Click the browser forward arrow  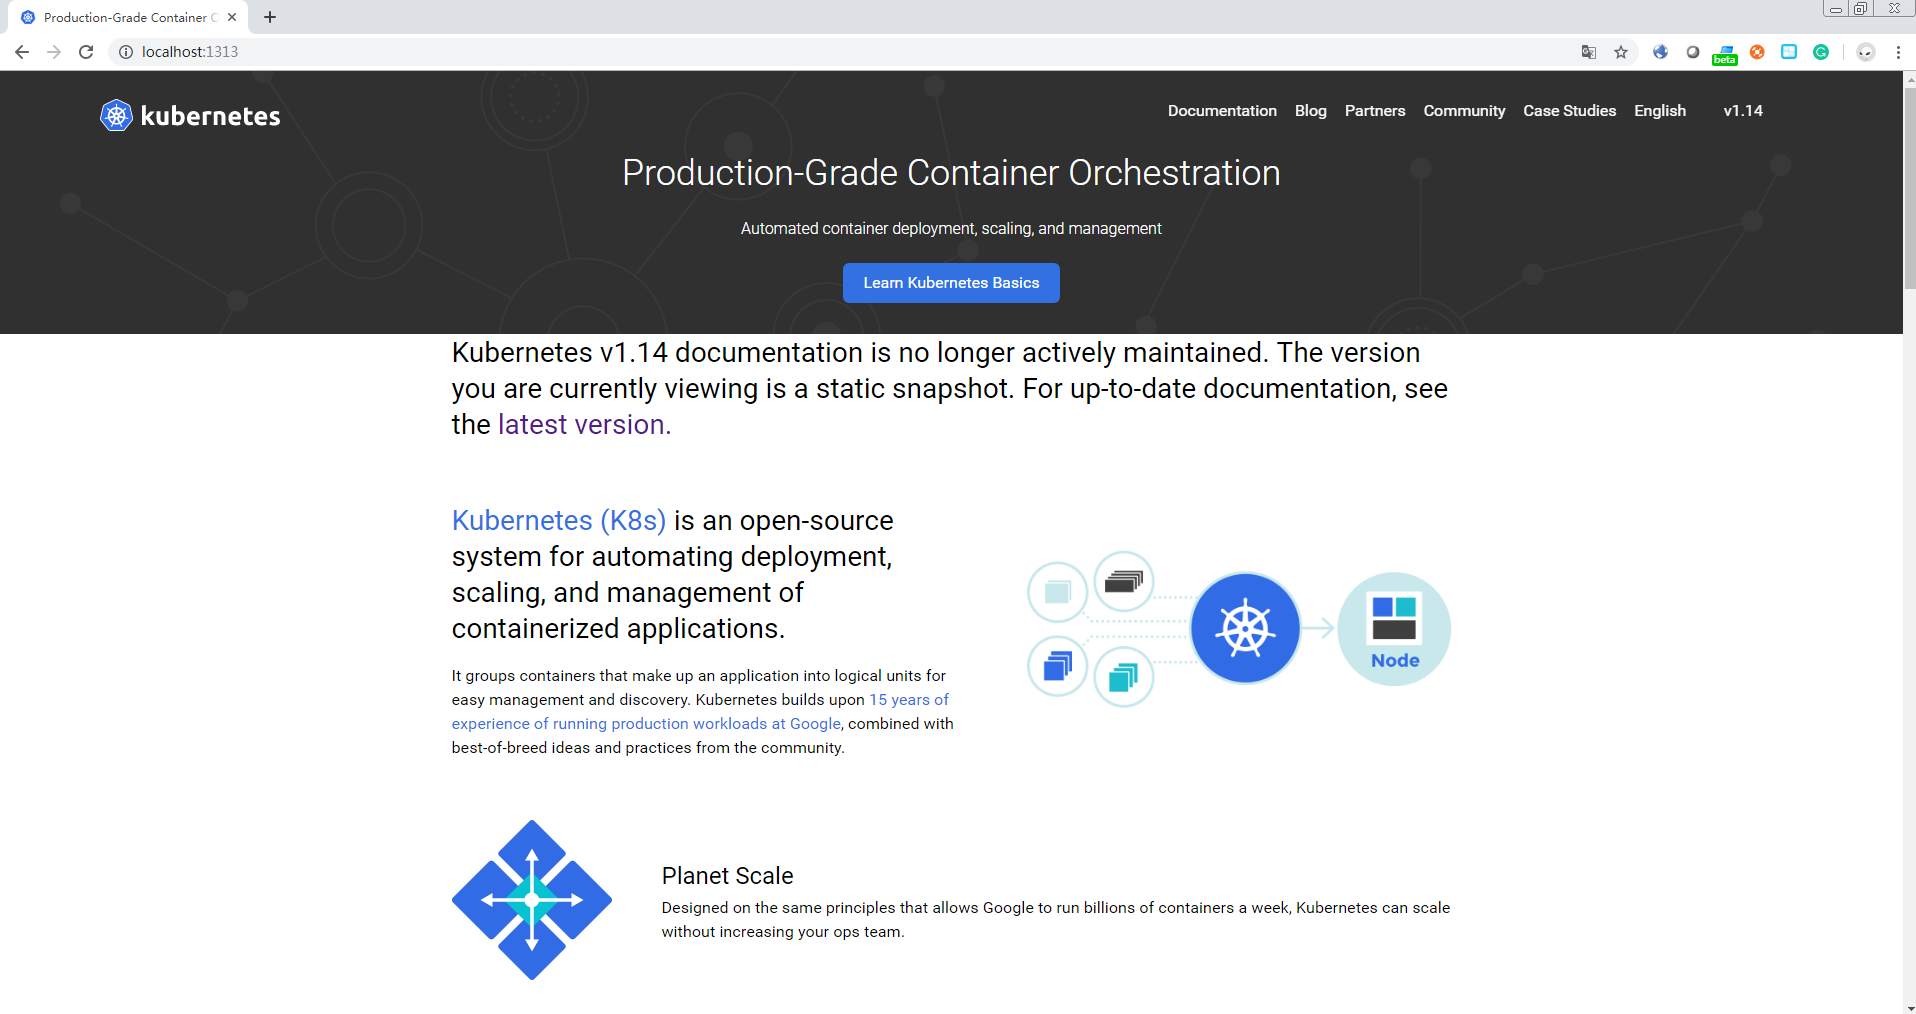click(54, 52)
